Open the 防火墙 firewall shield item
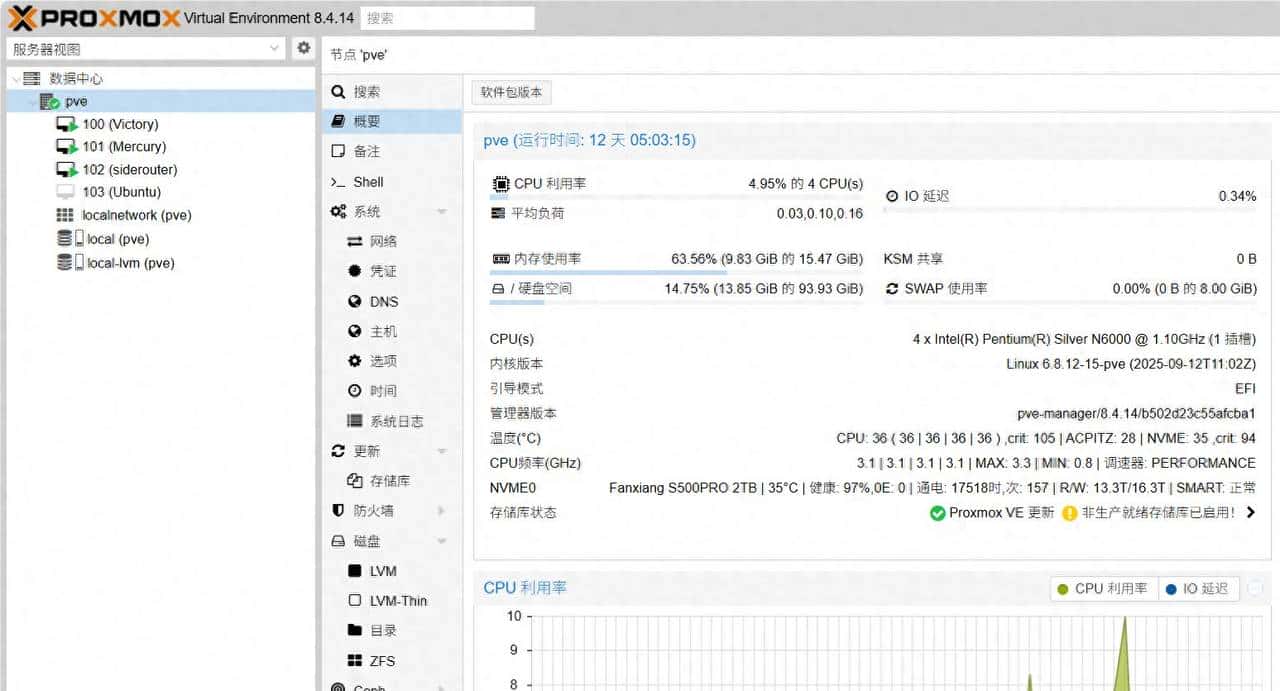This screenshot has height=691, width=1280. [338, 511]
